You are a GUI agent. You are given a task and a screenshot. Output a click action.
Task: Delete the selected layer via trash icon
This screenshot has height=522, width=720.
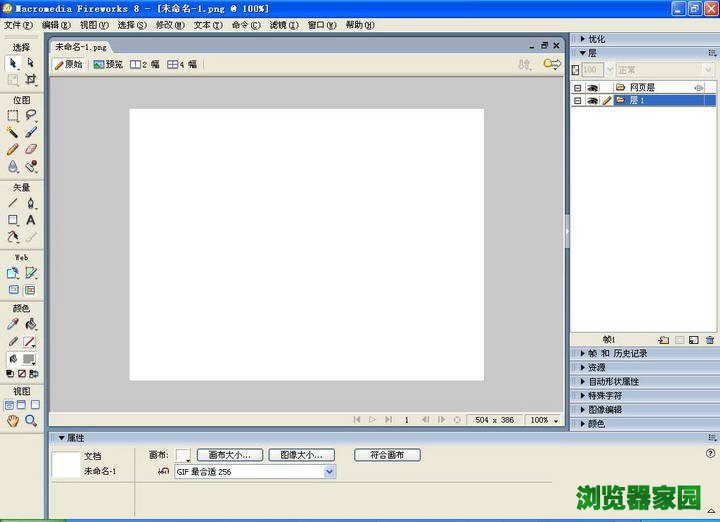(710, 340)
